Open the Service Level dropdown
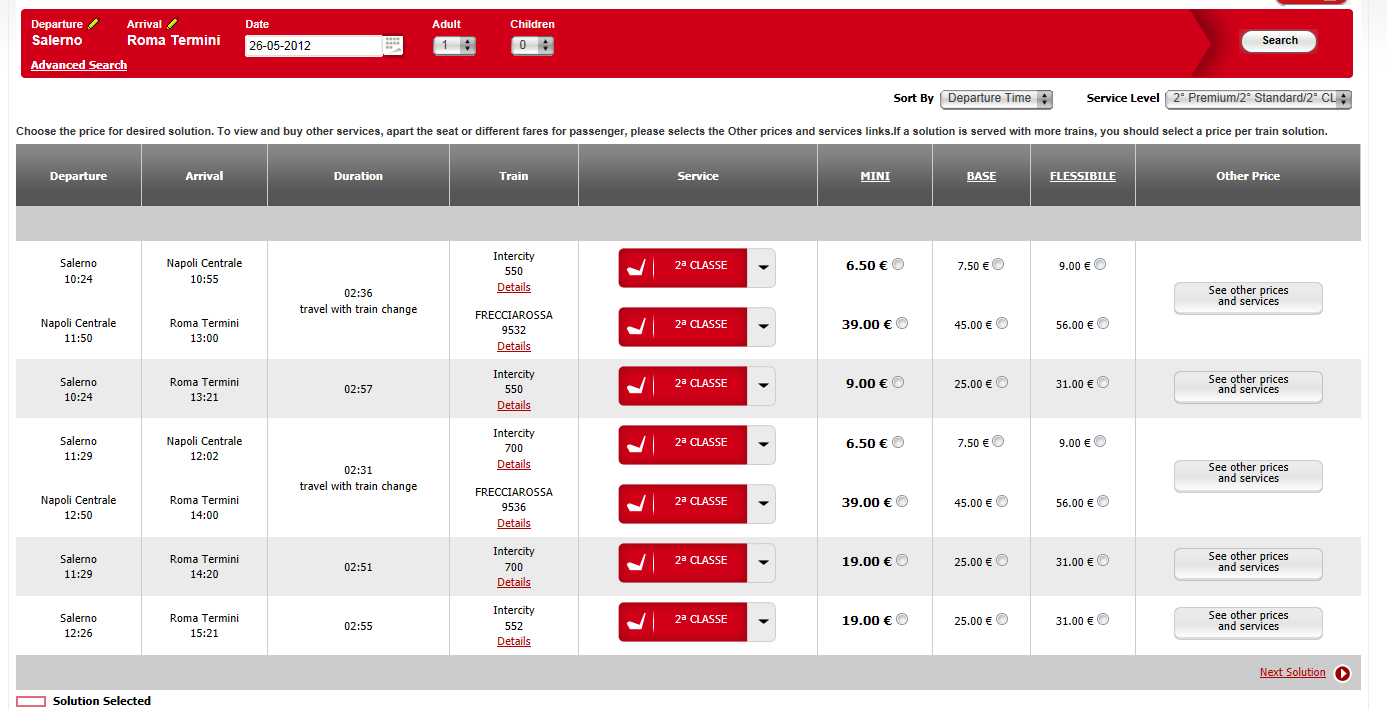The width and height of the screenshot is (1387, 710). (1258, 99)
